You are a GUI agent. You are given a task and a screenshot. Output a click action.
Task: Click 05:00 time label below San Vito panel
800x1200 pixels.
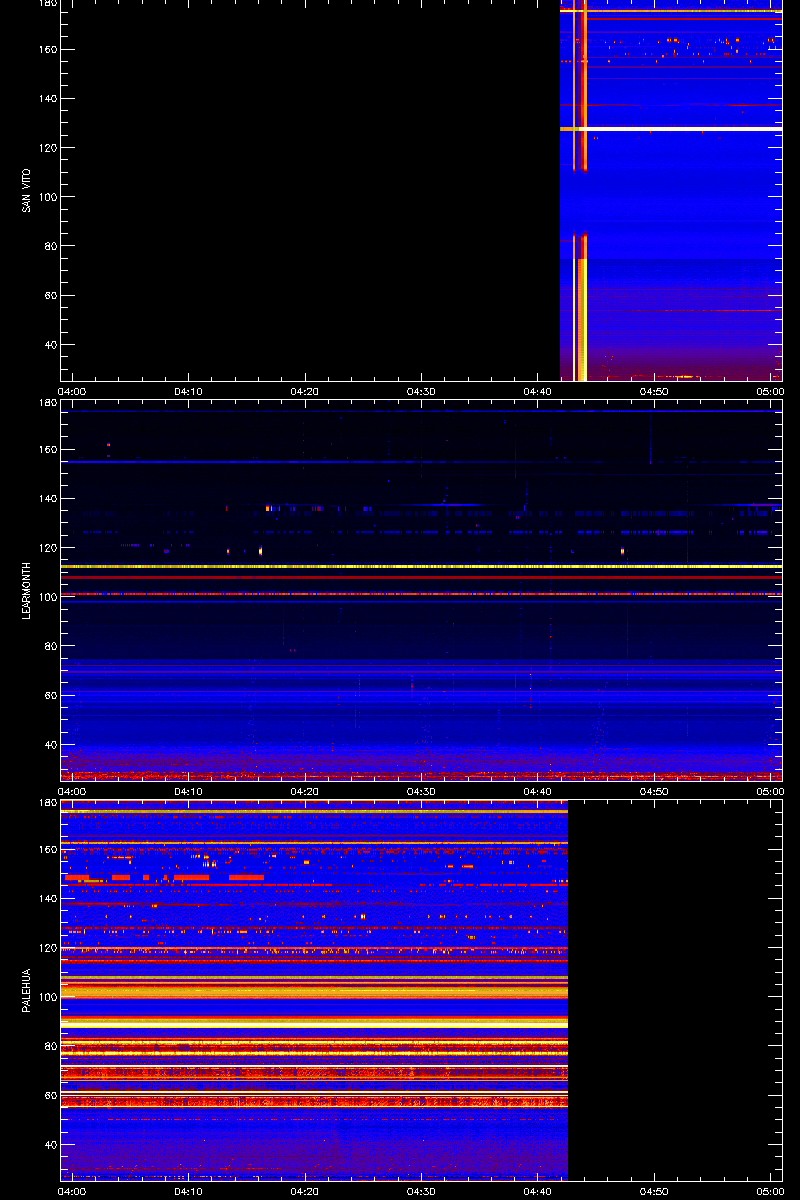coord(769,392)
